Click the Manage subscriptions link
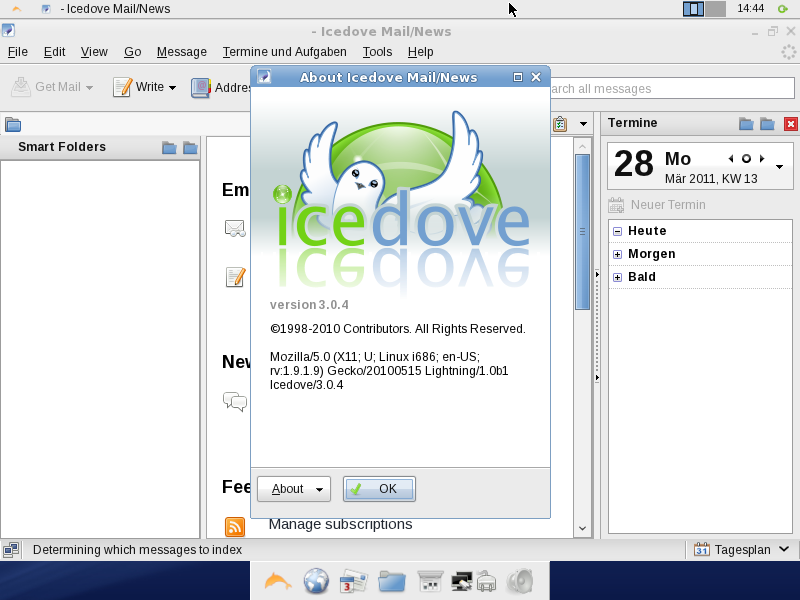The height and width of the screenshot is (600, 800). pyautogui.click(x=342, y=524)
